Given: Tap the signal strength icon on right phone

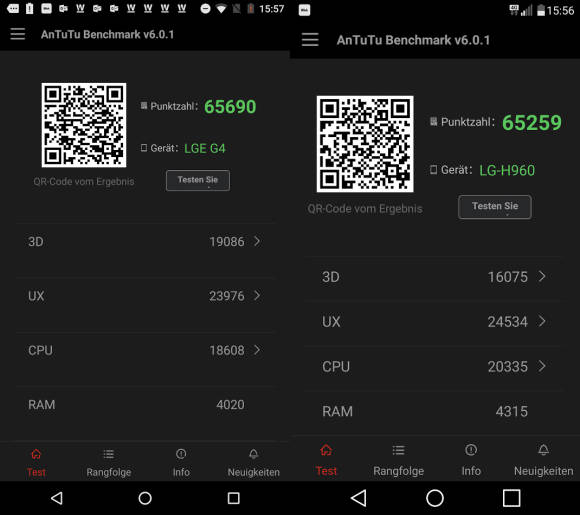Looking at the screenshot, I should [526, 10].
